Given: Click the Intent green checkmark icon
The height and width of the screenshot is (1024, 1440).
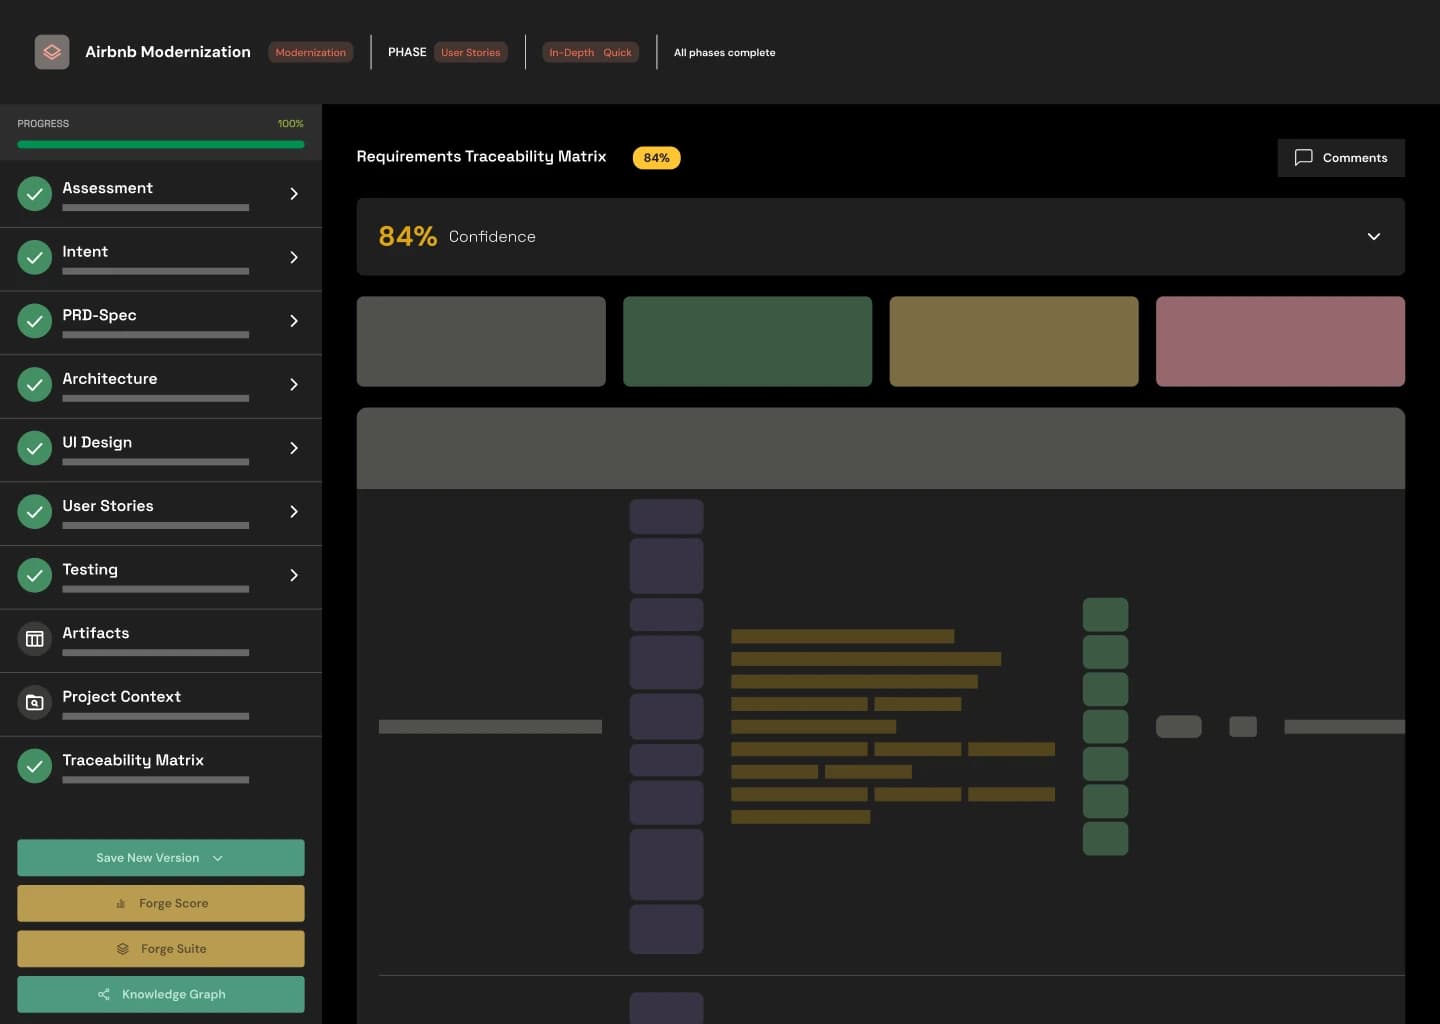Looking at the screenshot, I should pos(35,258).
